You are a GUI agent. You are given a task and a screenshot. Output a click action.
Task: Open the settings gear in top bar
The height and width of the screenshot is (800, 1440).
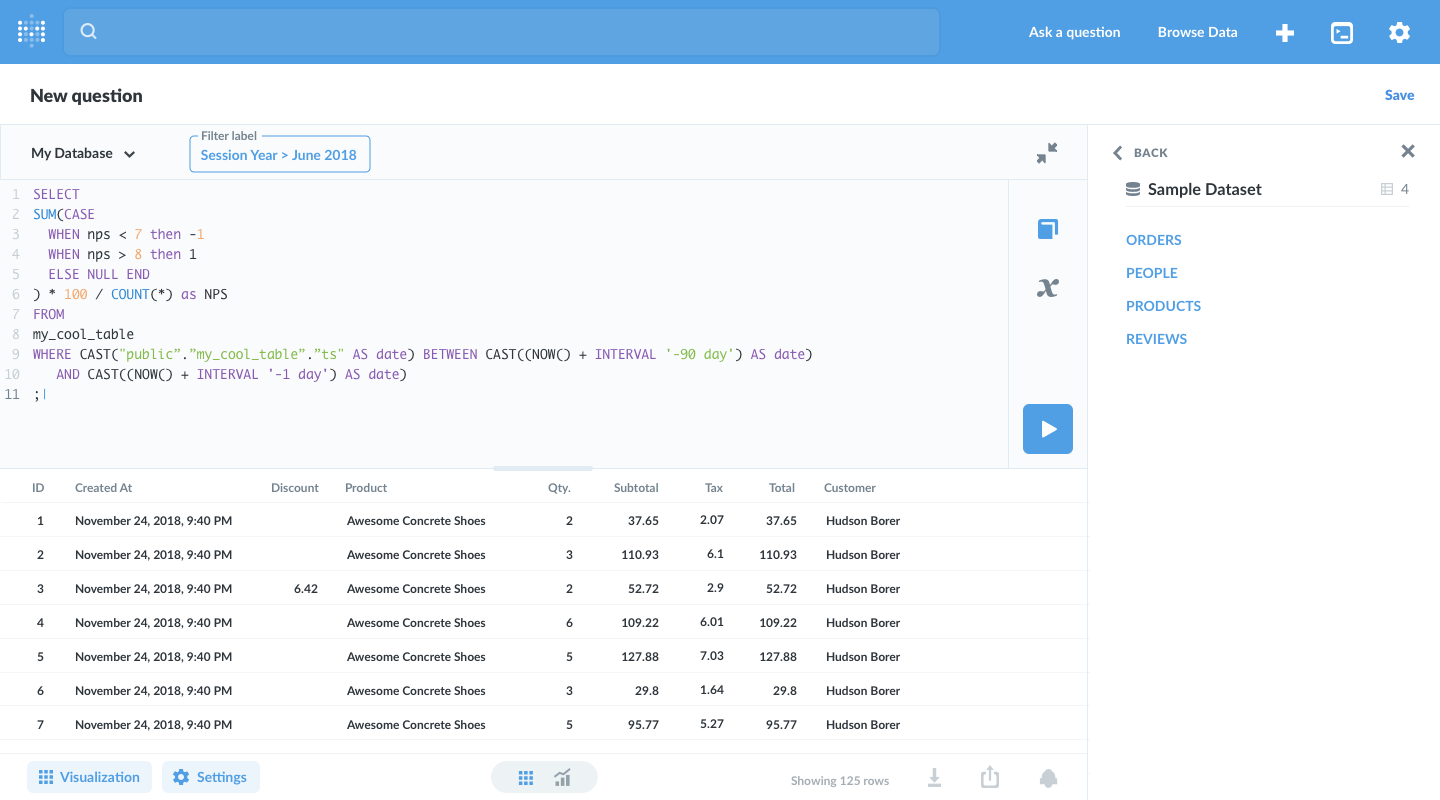(x=1399, y=33)
